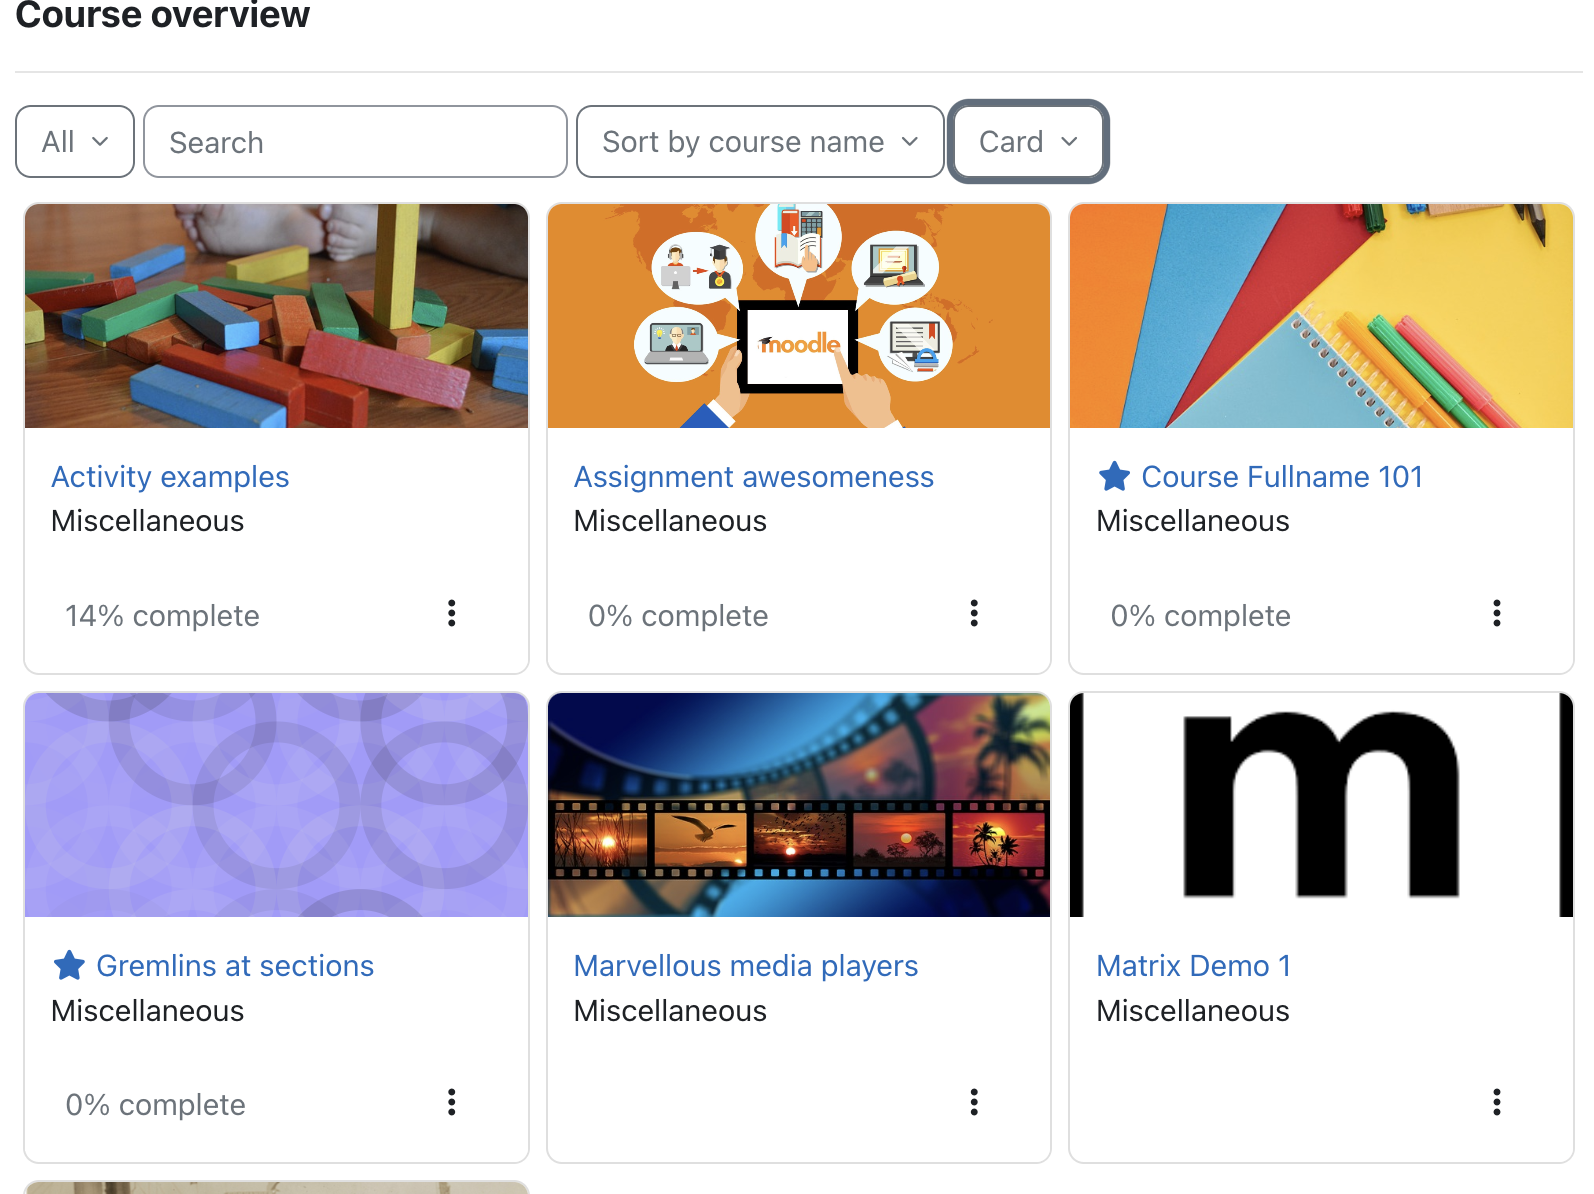Open the All courses filter dropdown
Image resolution: width=1594 pixels, height=1194 pixels.
coord(75,142)
